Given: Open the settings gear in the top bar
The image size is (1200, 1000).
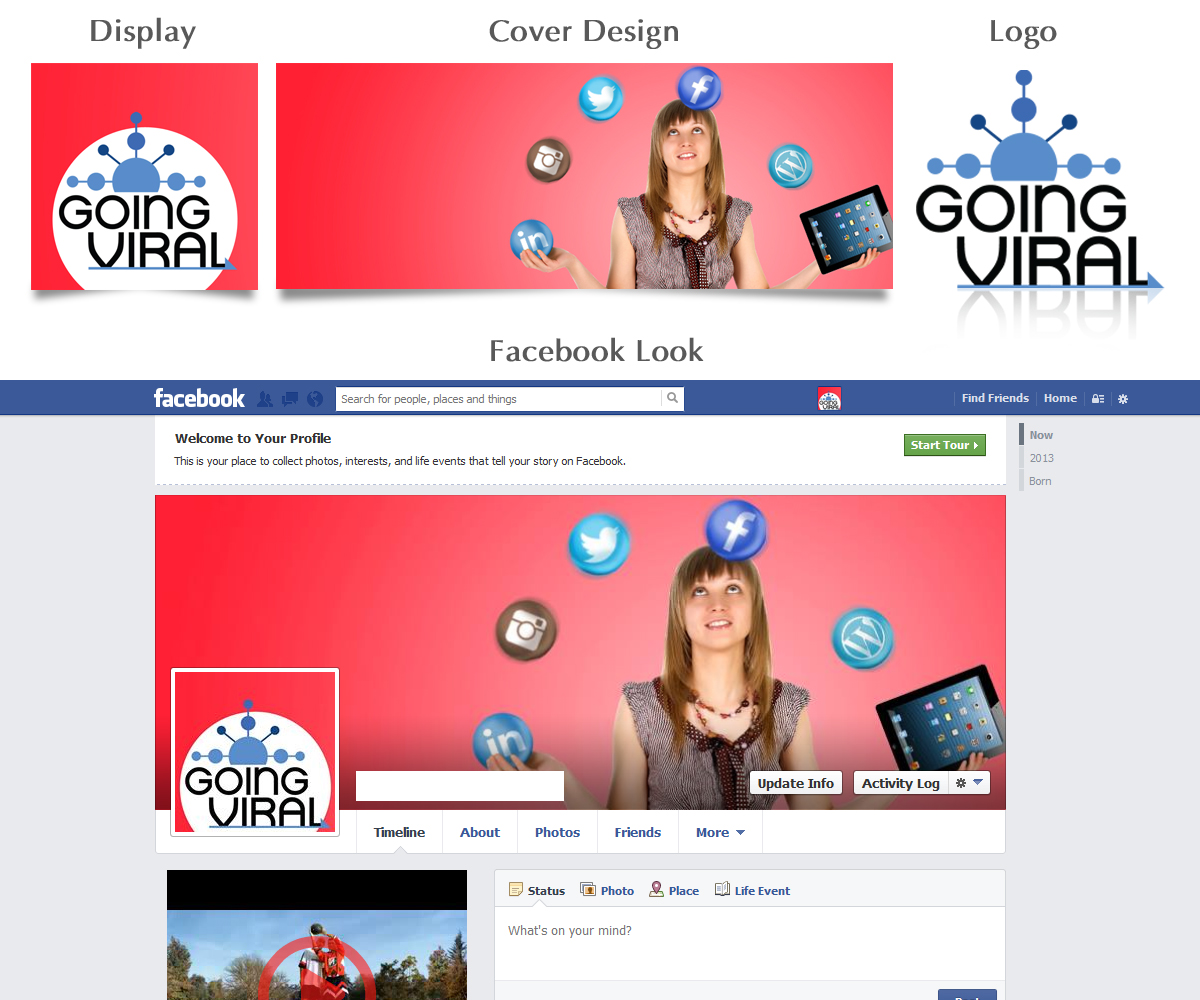Looking at the screenshot, I should pyautogui.click(x=1122, y=398).
